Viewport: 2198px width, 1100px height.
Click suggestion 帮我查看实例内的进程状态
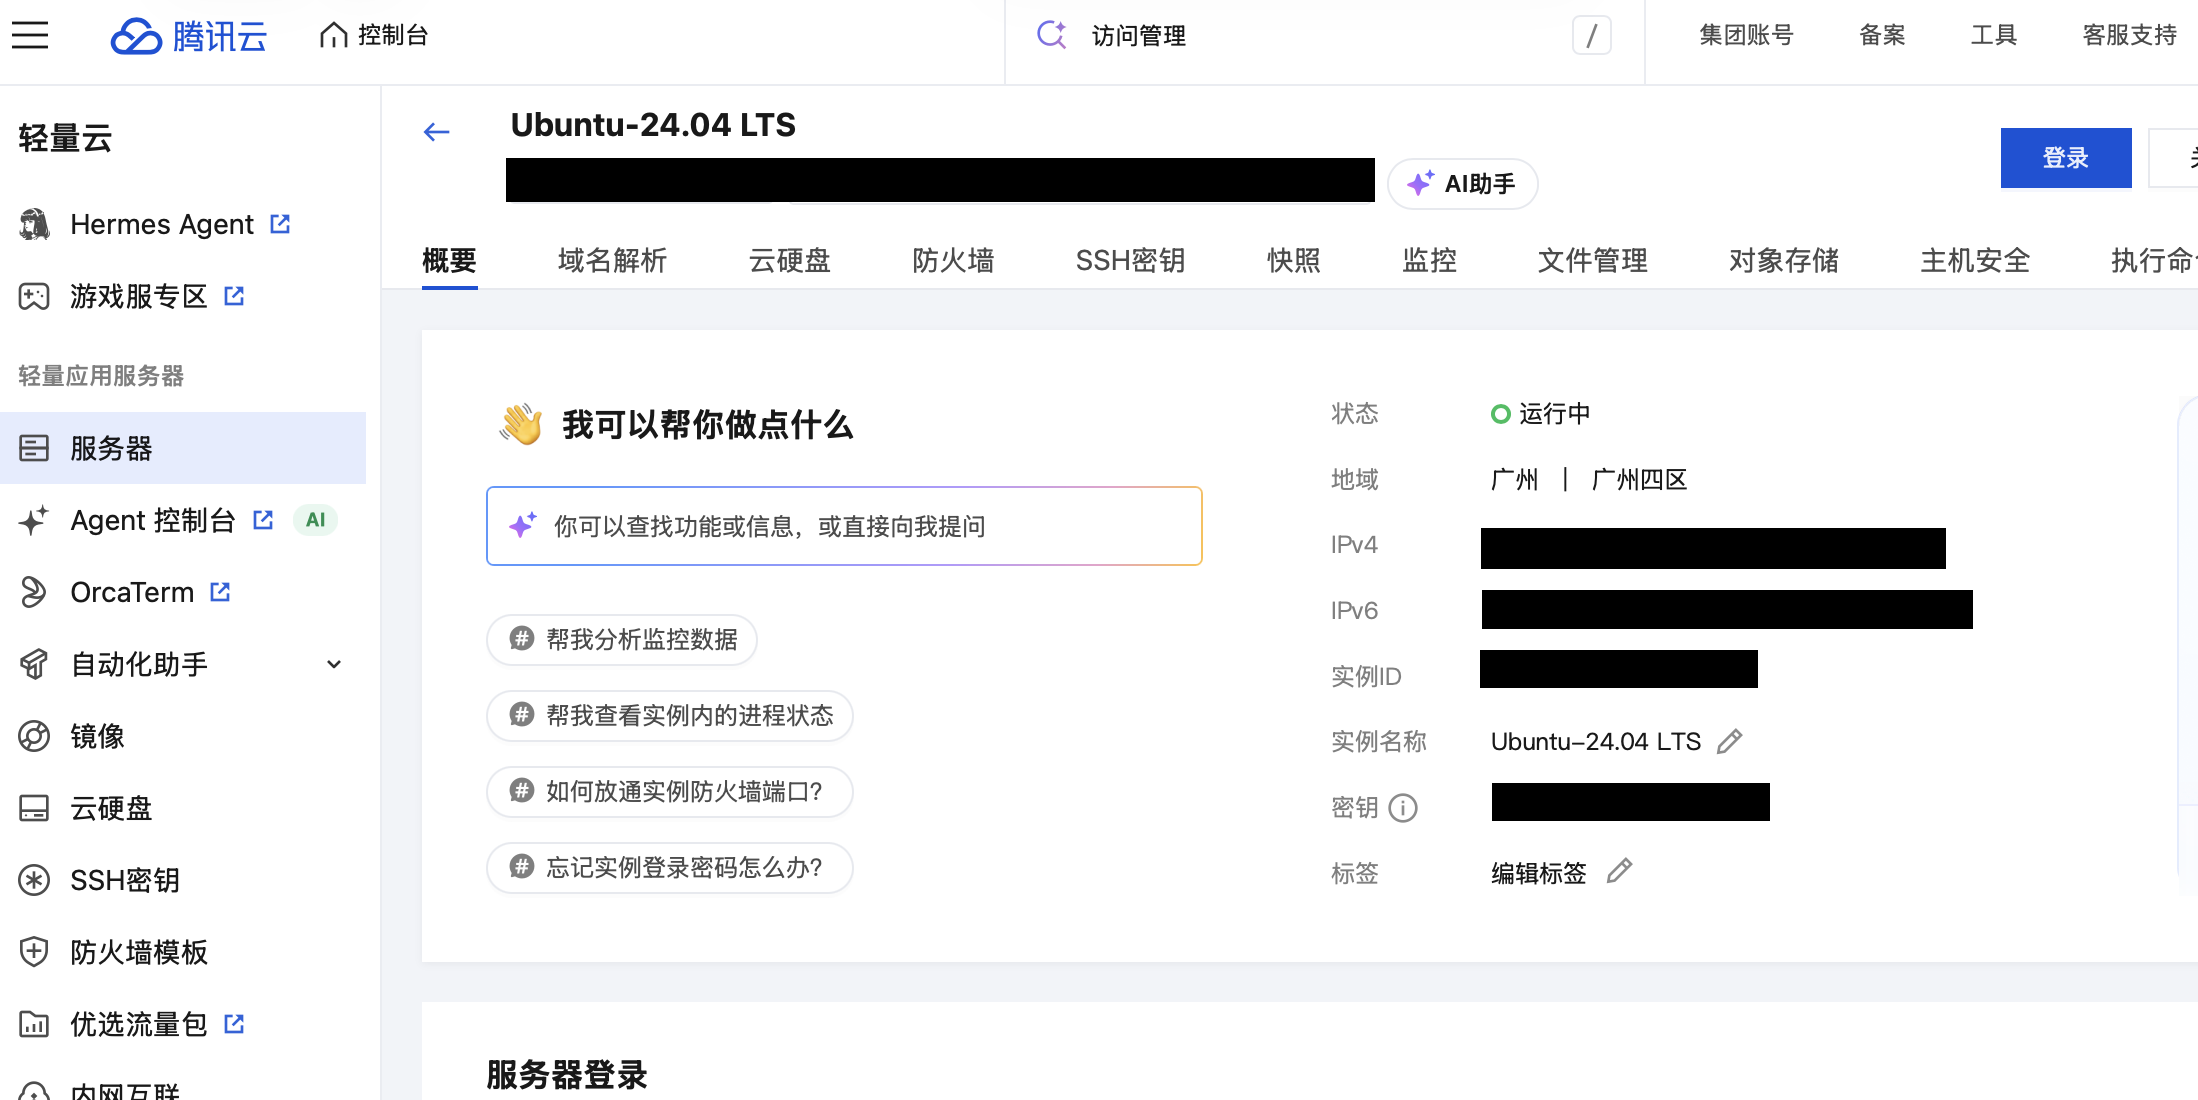tap(670, 715)
